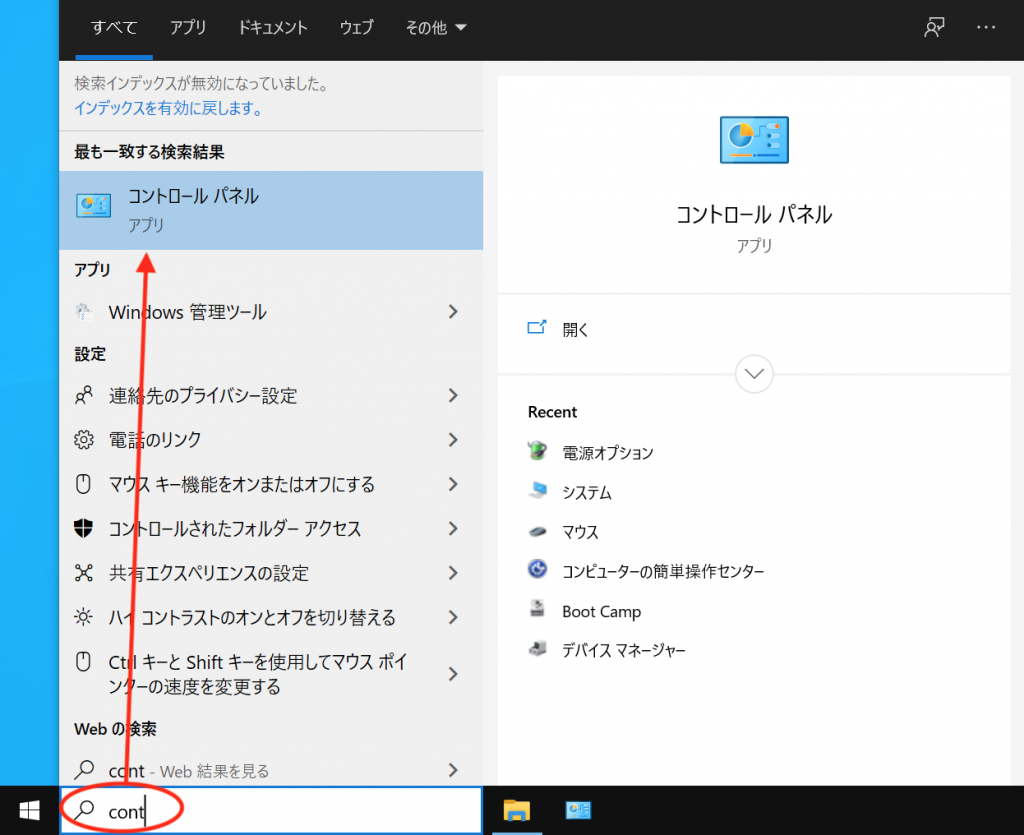Open the three-dots options menu

(985, 27)
